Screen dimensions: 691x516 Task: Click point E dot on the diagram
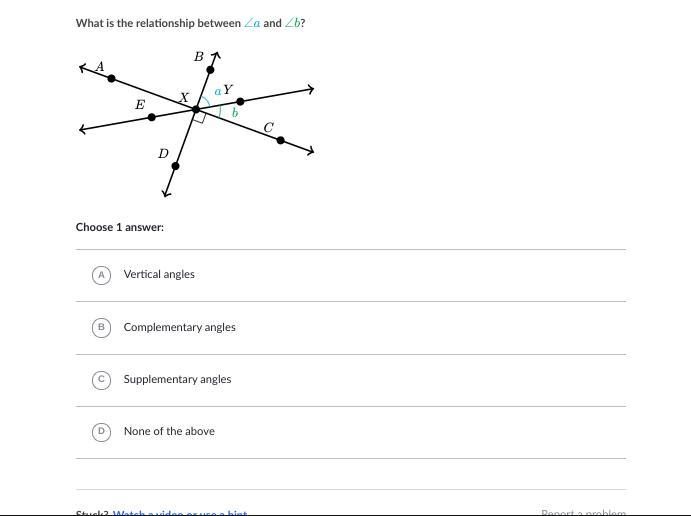click(x=152, y=117)
